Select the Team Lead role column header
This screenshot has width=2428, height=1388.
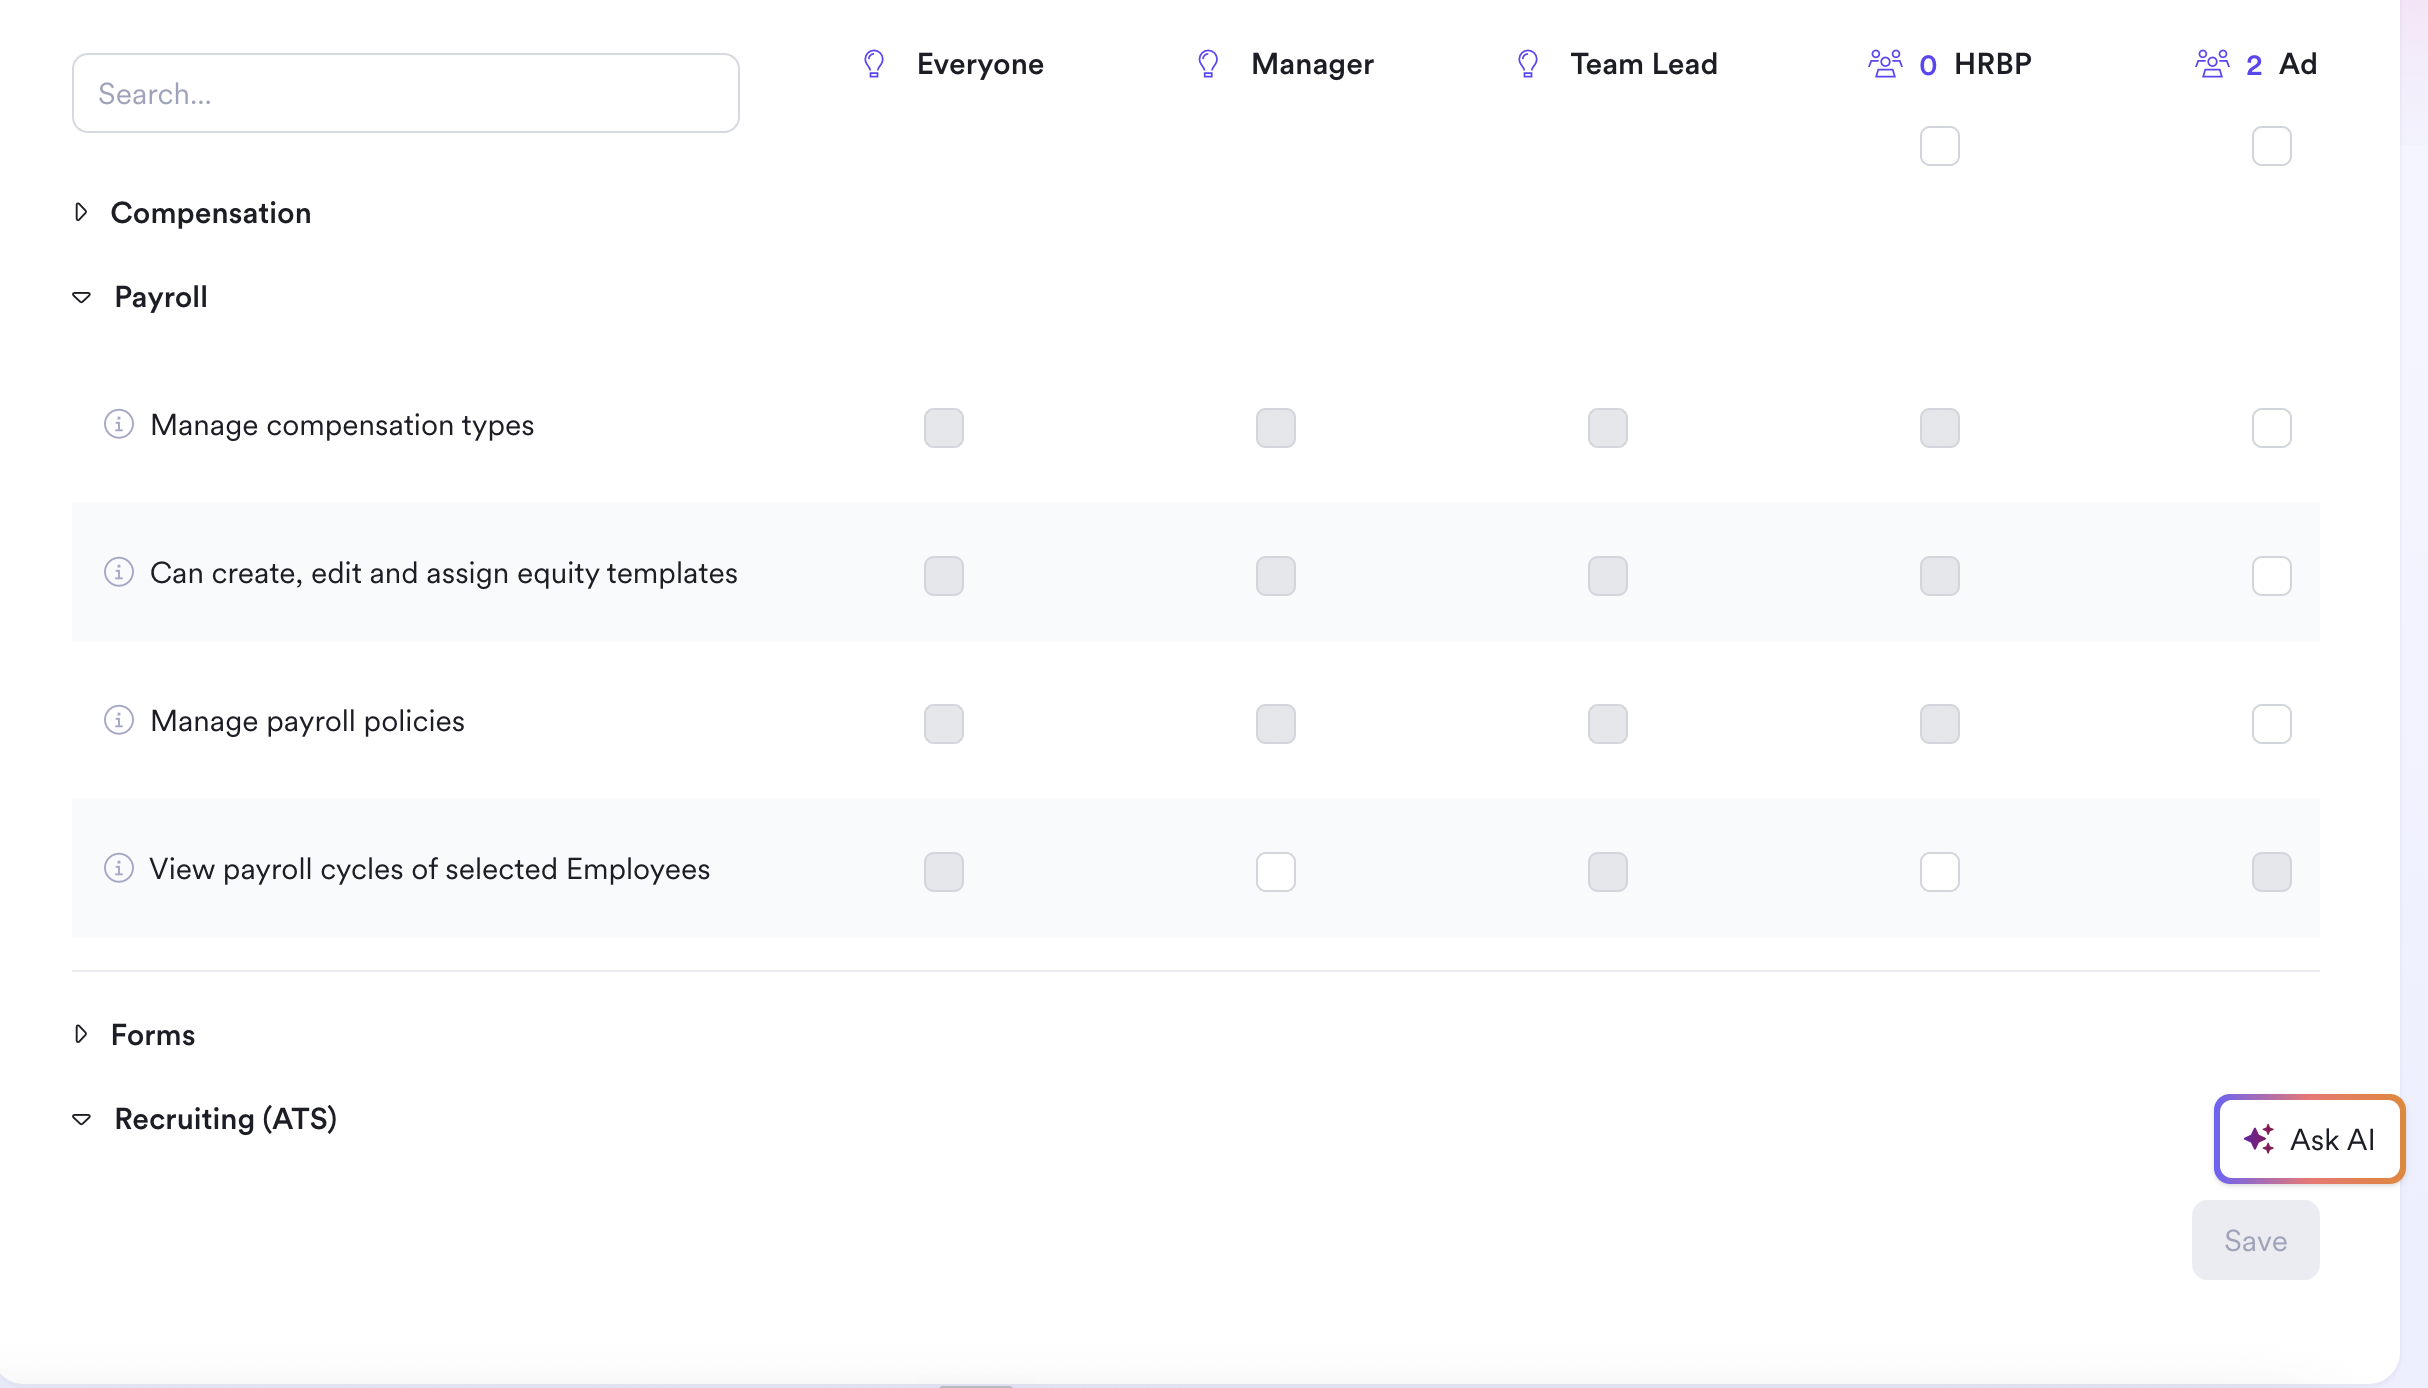point(1644,64)
